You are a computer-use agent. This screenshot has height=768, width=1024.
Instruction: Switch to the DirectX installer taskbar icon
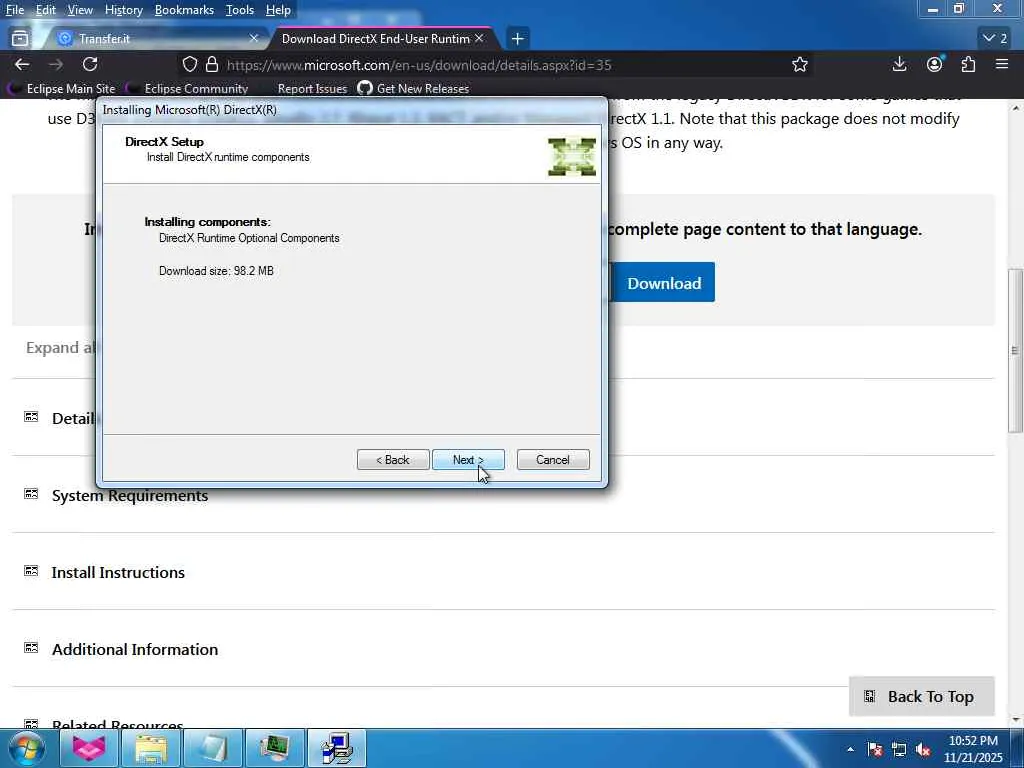[x=337, y=748]
